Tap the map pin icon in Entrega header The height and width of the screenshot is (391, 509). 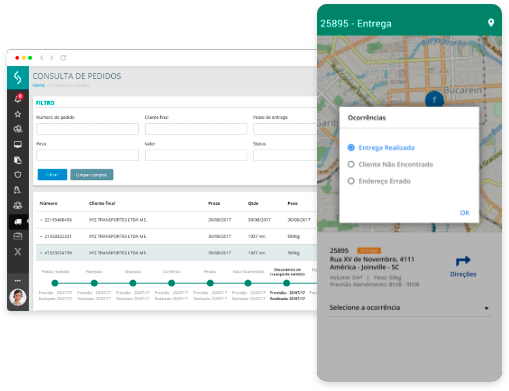point(491,23)
